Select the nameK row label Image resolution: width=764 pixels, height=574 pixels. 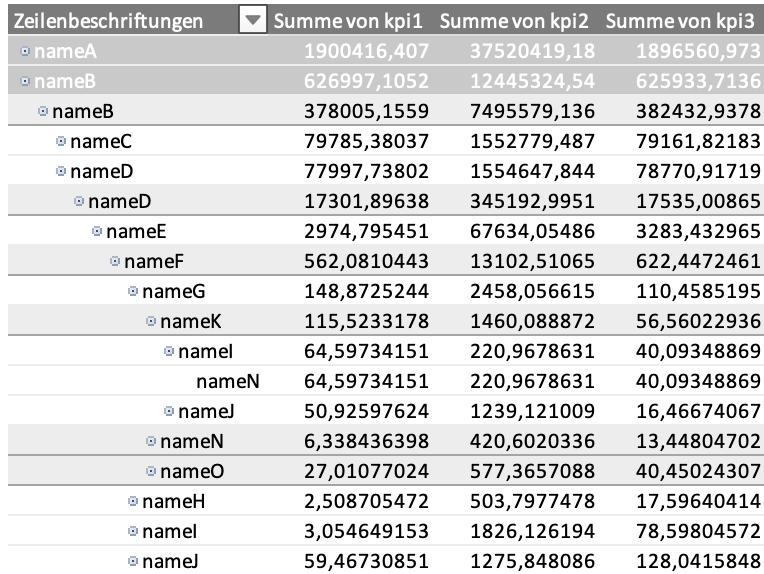[191, 322]
